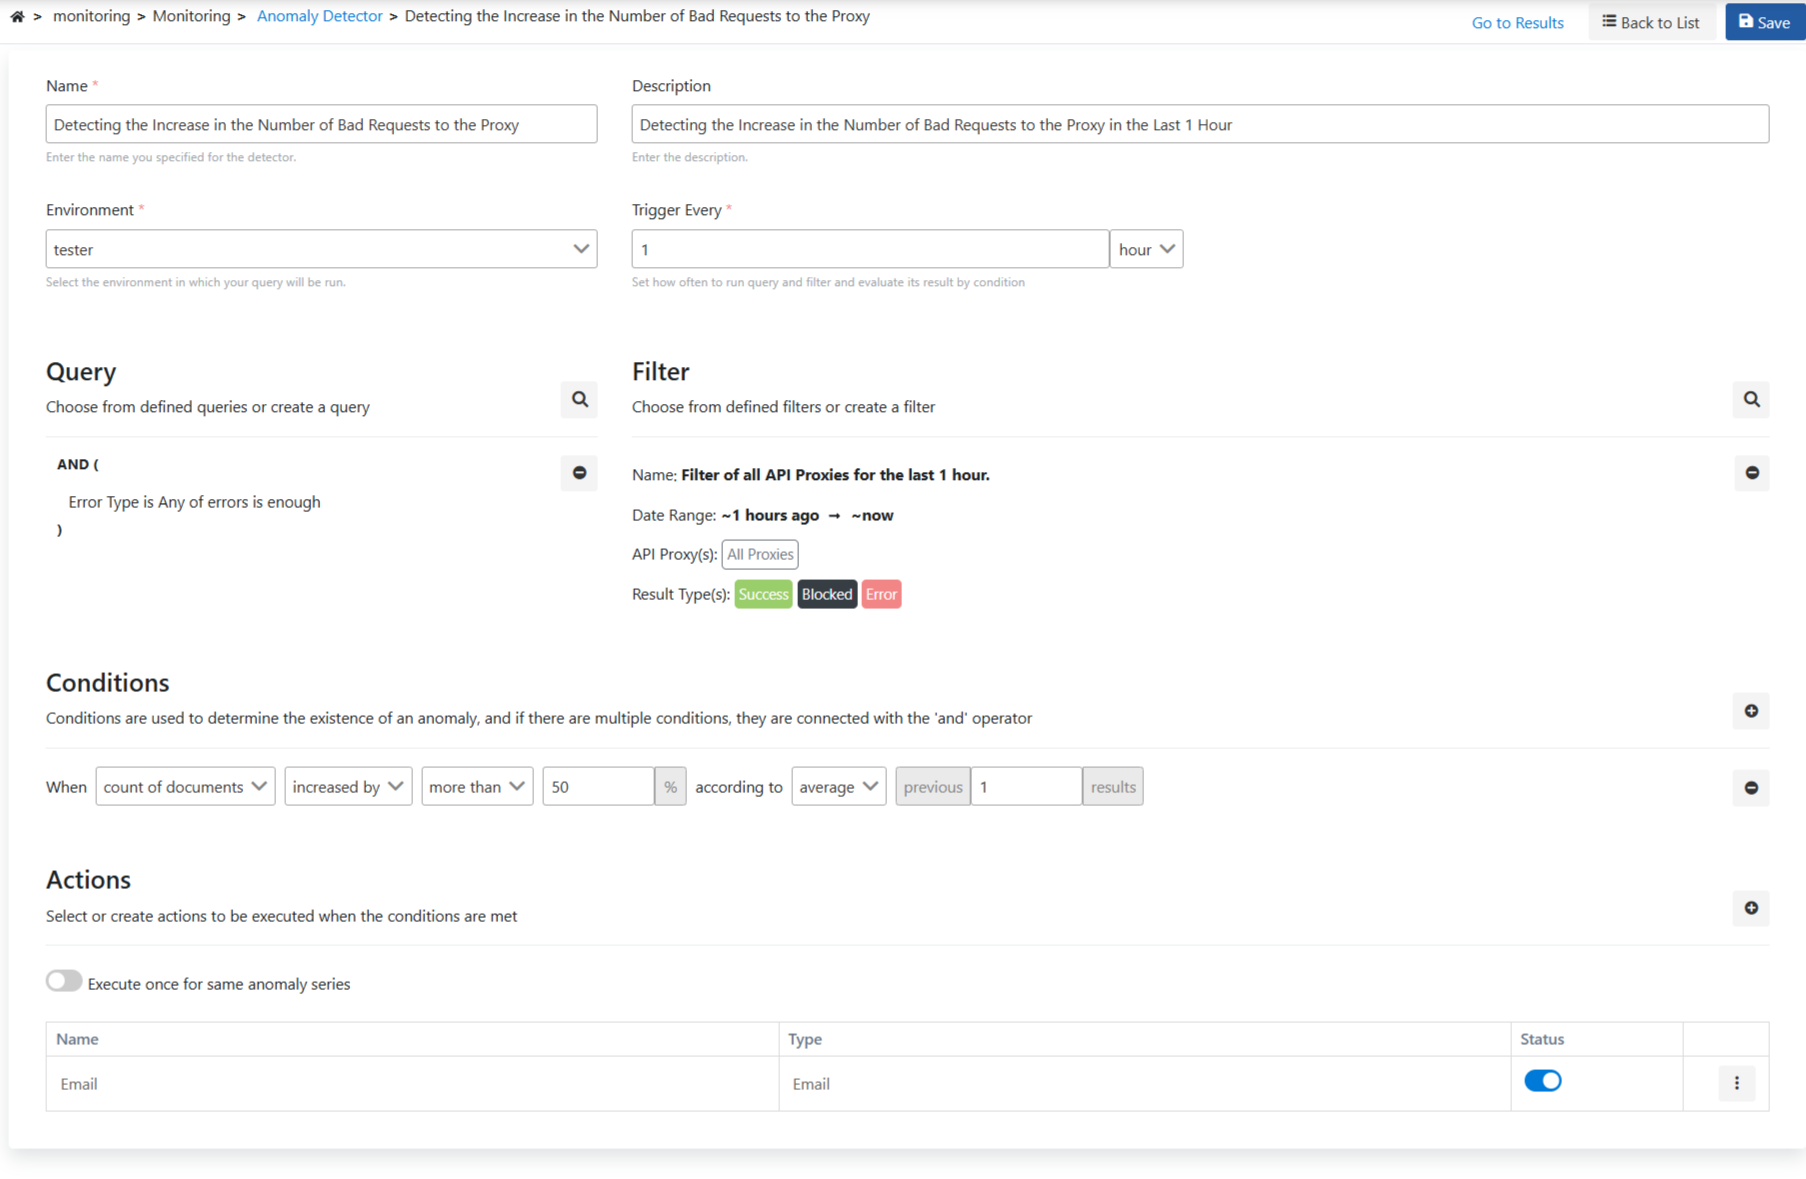Image resolution: width=1806 pixels, height=1179 pixels.
Task: Navigate to Anomaly Detector breadcrumb
Action: pos(319,16)
